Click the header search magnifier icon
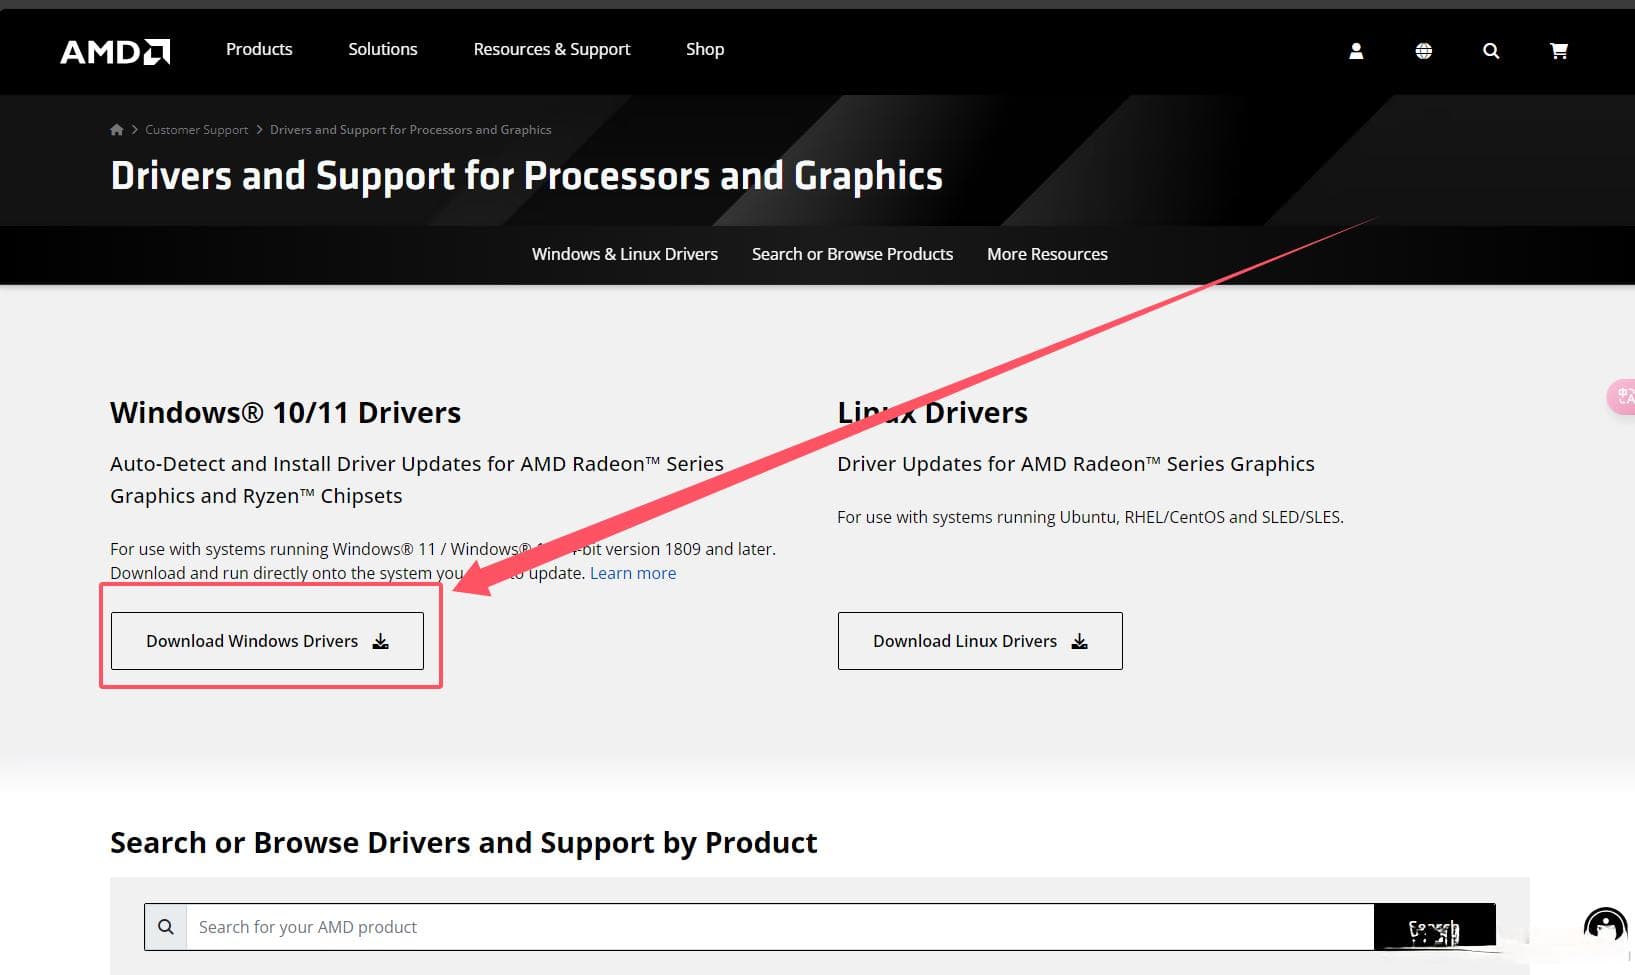This screenshot has width=1635, height=975. pos(1491,51)
